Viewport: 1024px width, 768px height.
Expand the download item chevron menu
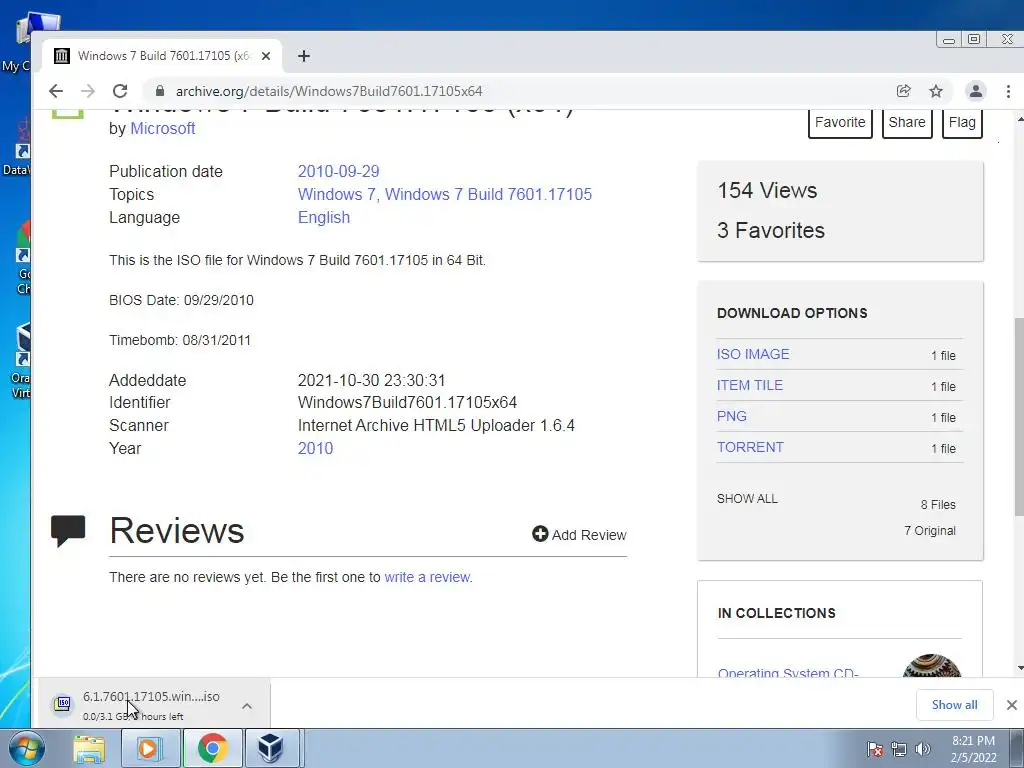pyautogui.click(x=247, y=706)
